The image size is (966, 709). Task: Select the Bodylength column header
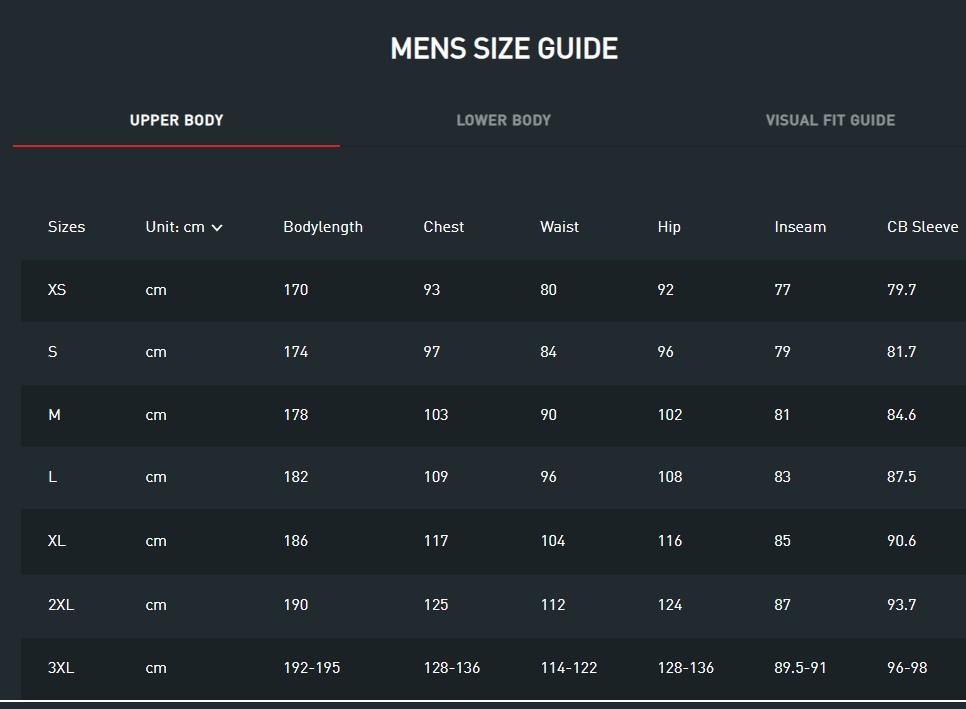pos(322,227)
